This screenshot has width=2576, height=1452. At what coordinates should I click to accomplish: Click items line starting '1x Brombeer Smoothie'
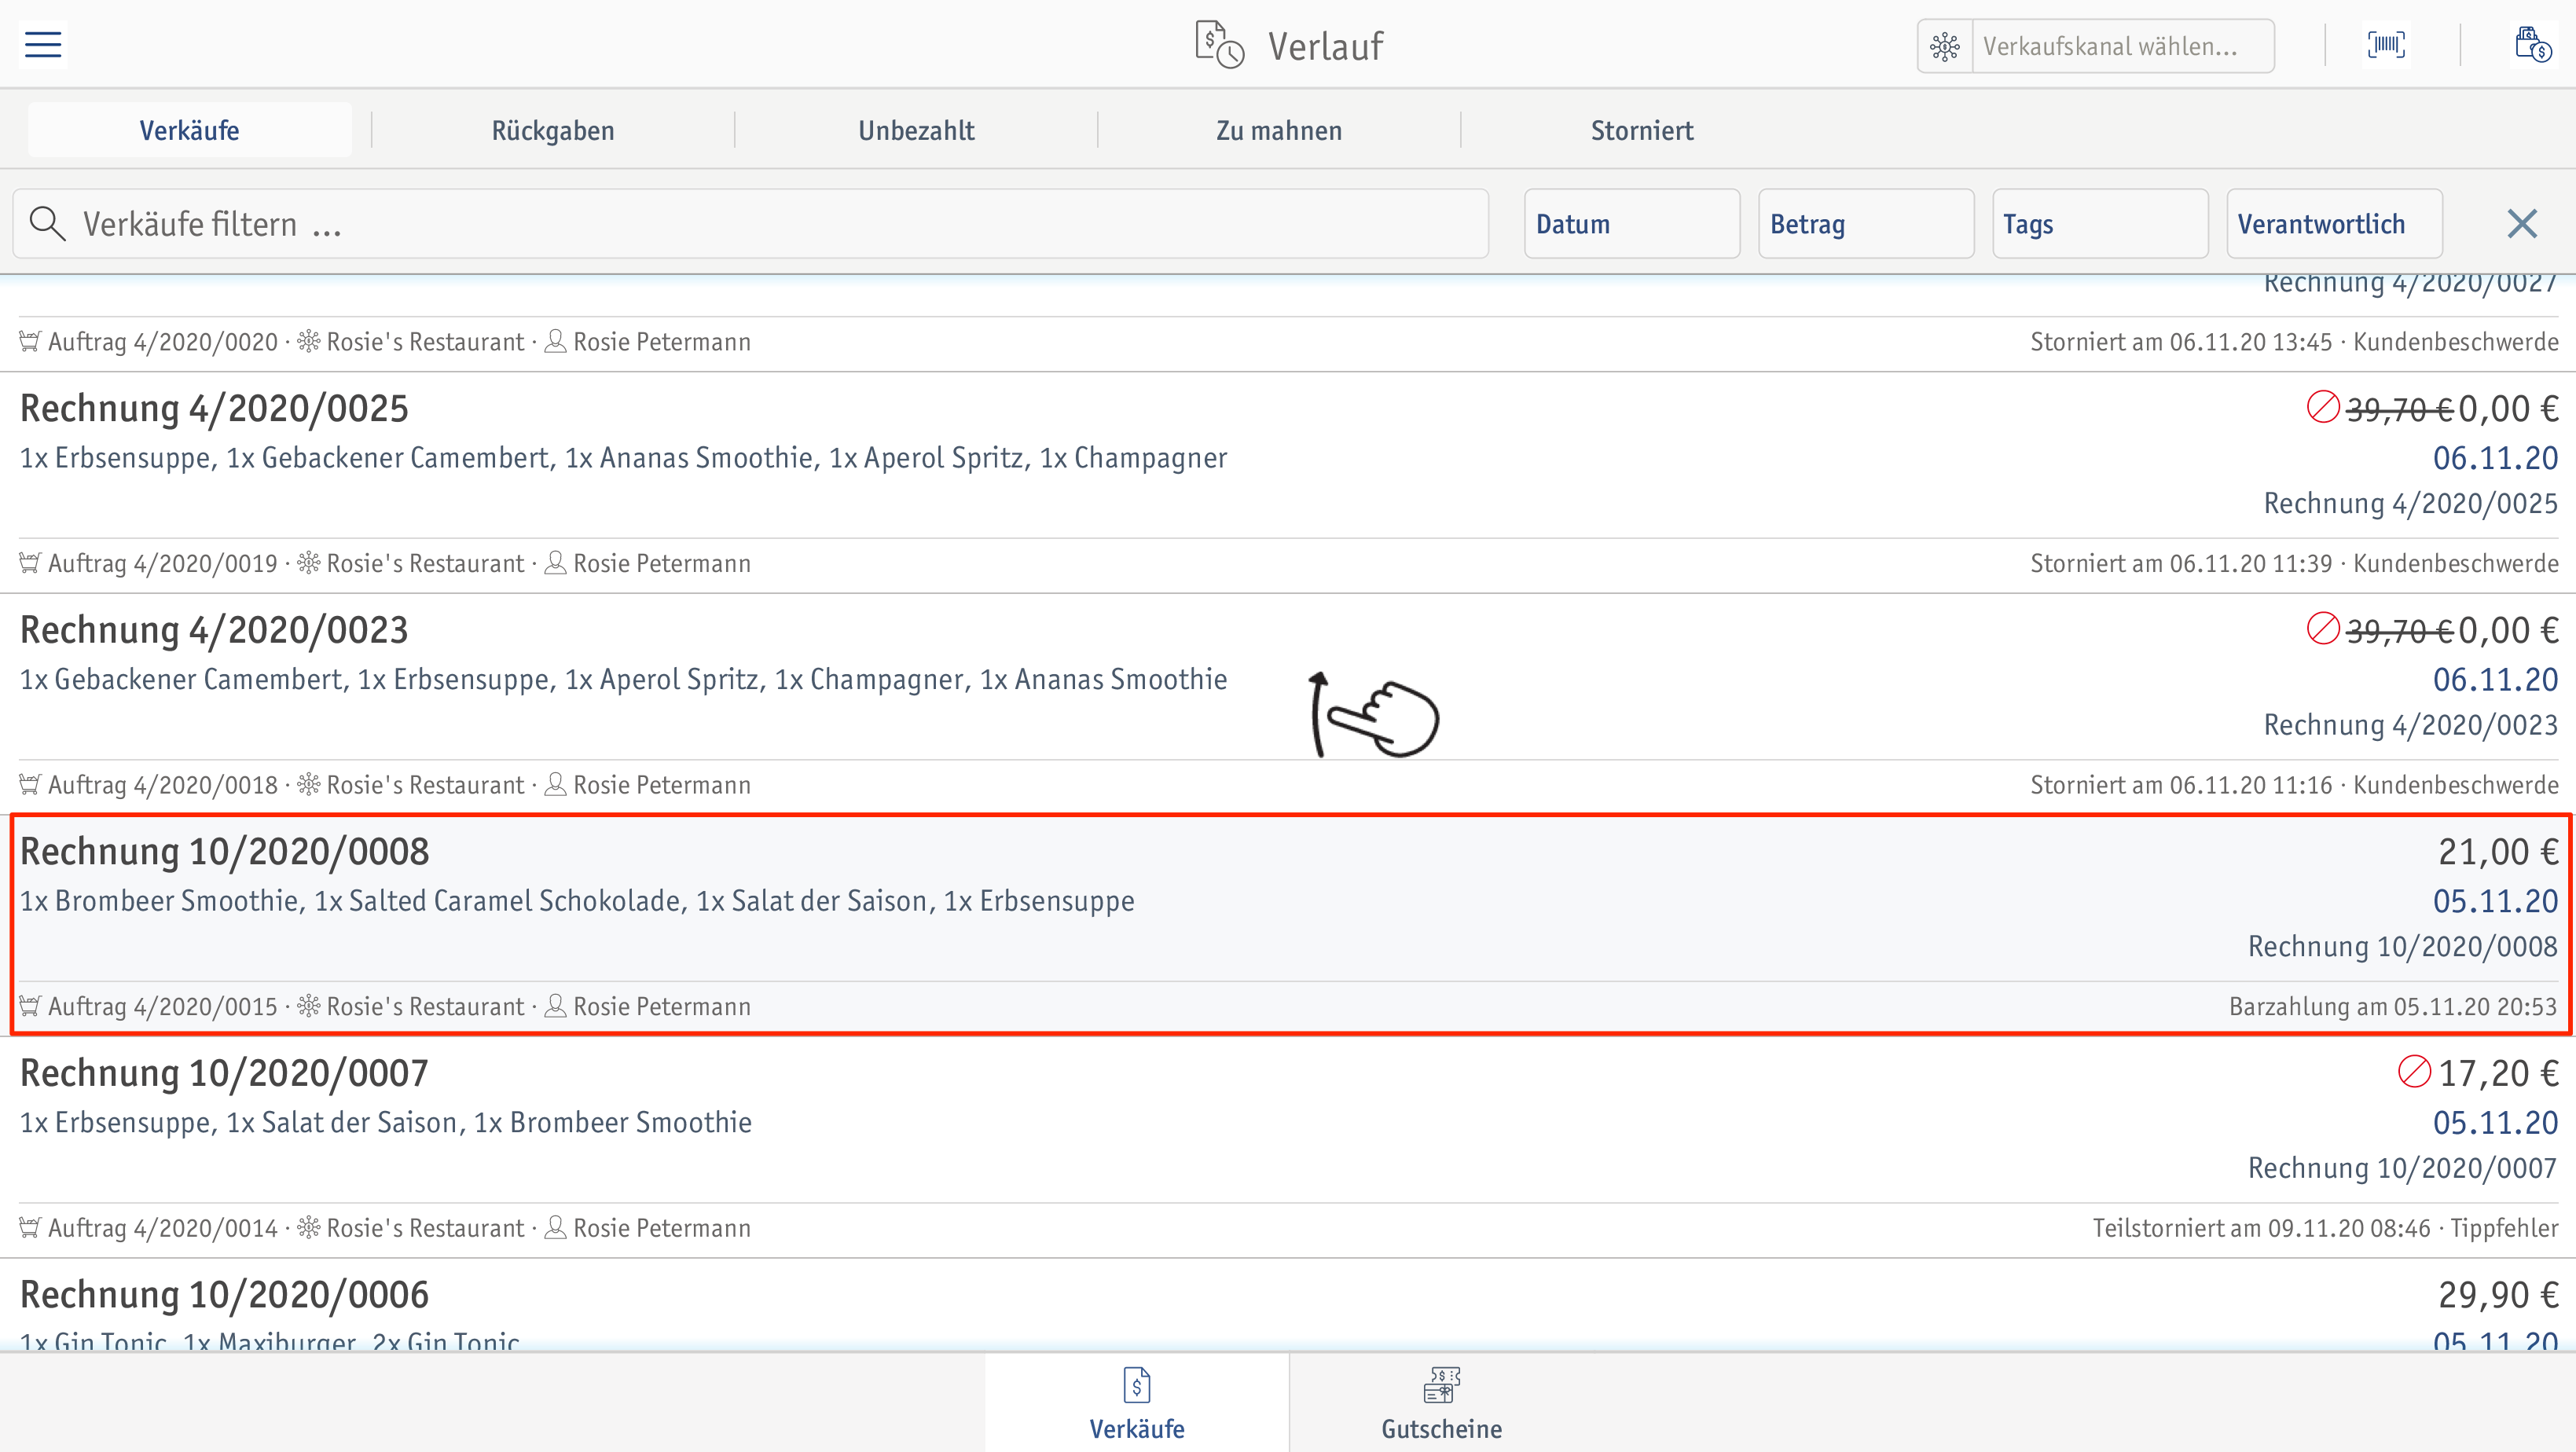[577, 901]
